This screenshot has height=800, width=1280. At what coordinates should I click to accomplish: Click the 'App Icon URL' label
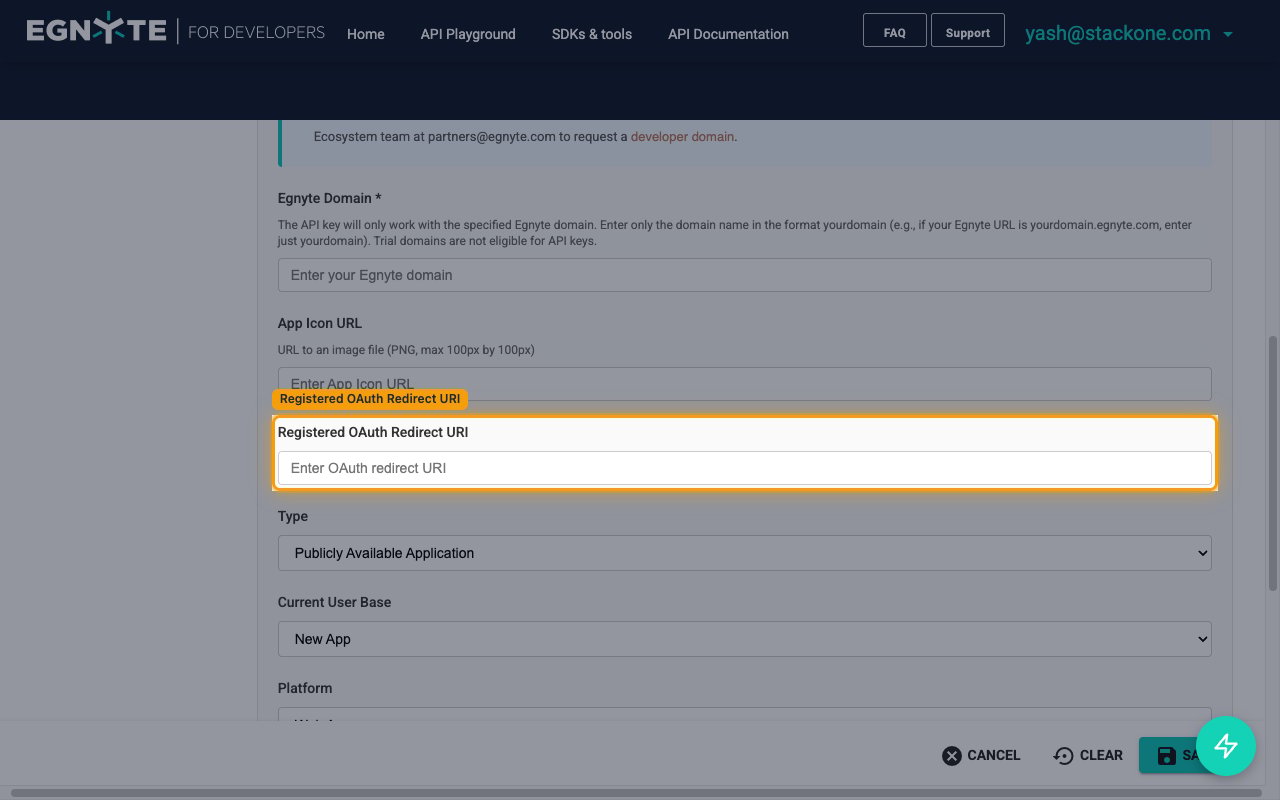(x=320, y=323)
